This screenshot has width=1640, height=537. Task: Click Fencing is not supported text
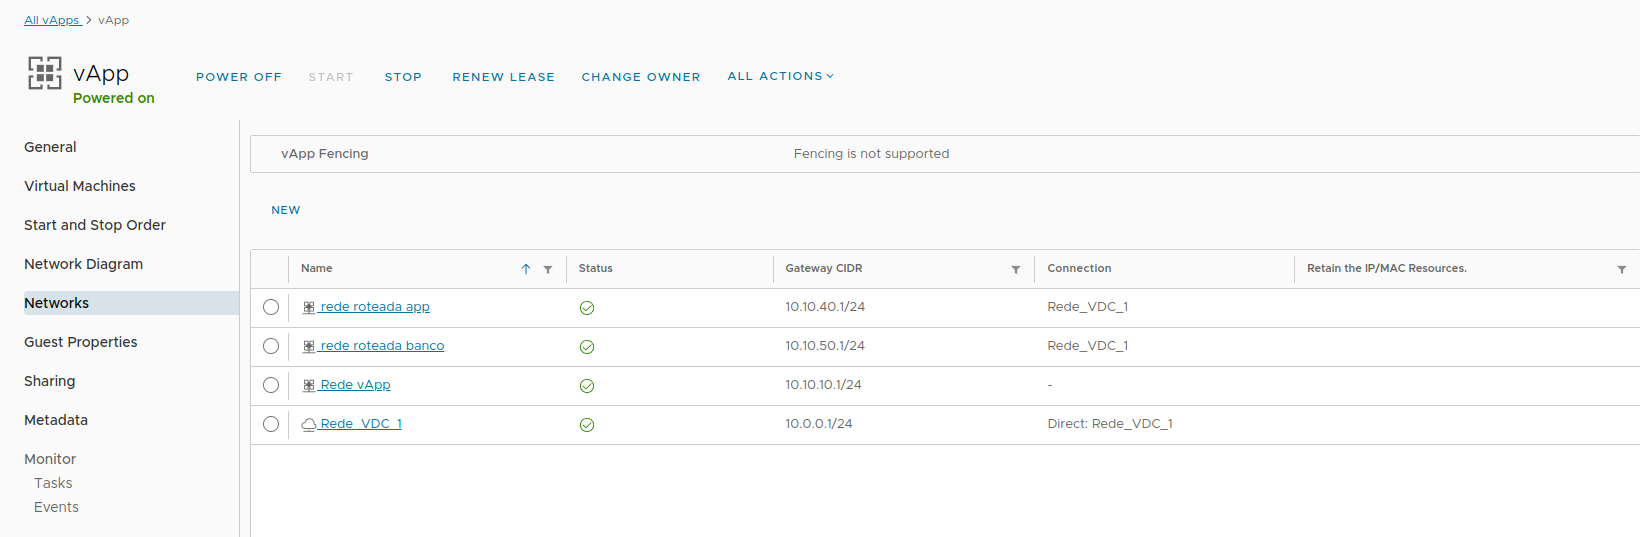pos(872,154)
